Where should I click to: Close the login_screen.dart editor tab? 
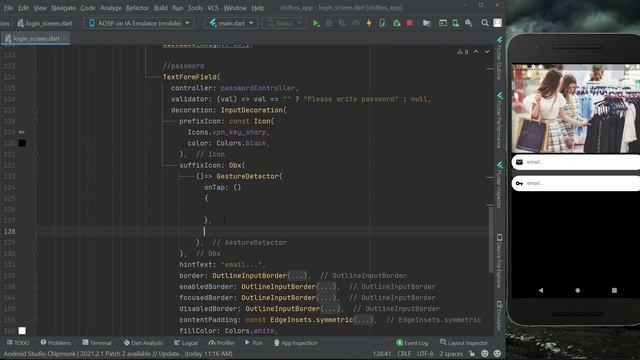pos(65,38)
